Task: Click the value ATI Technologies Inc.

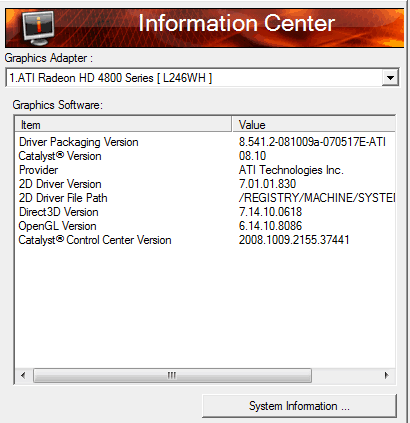Action: (x=291, y=170)
